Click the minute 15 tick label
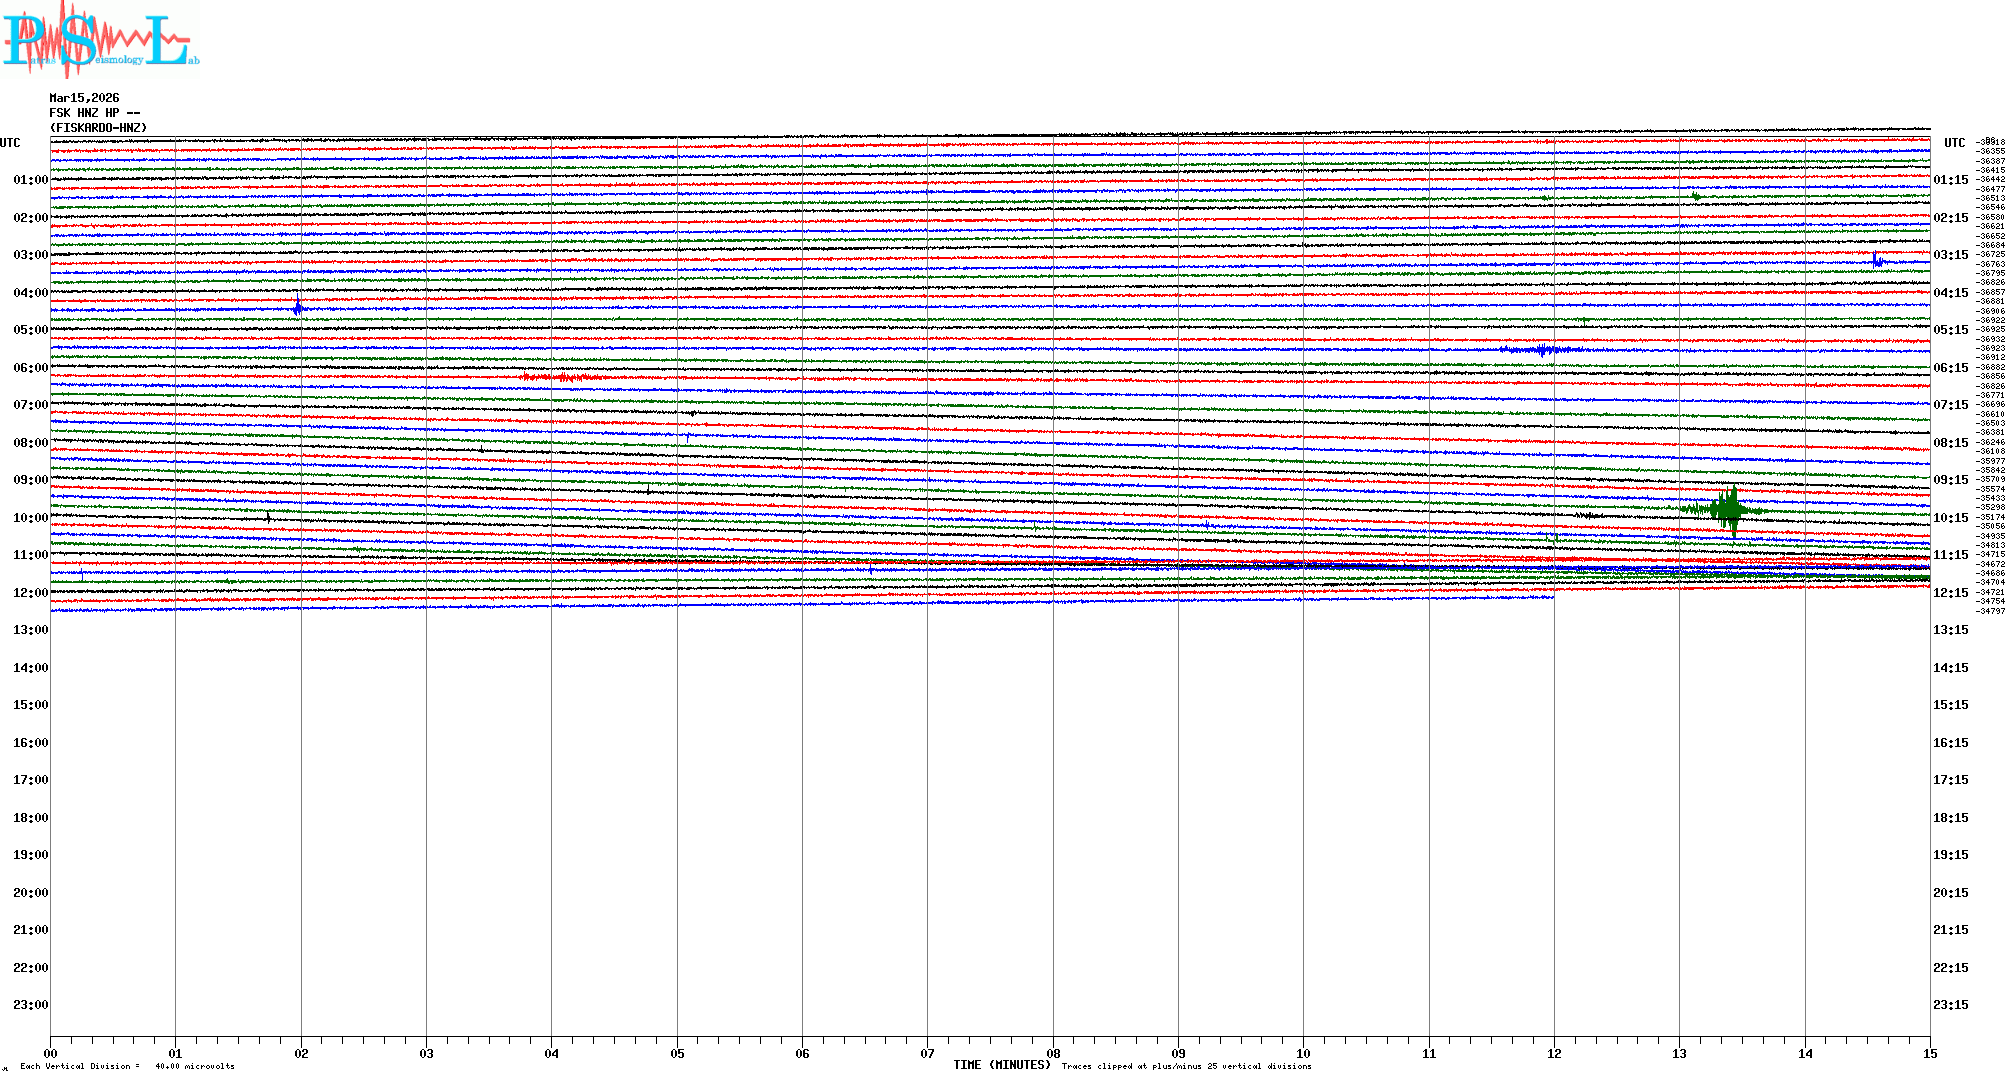 pyautogui.click(x=1929, y=1053)
